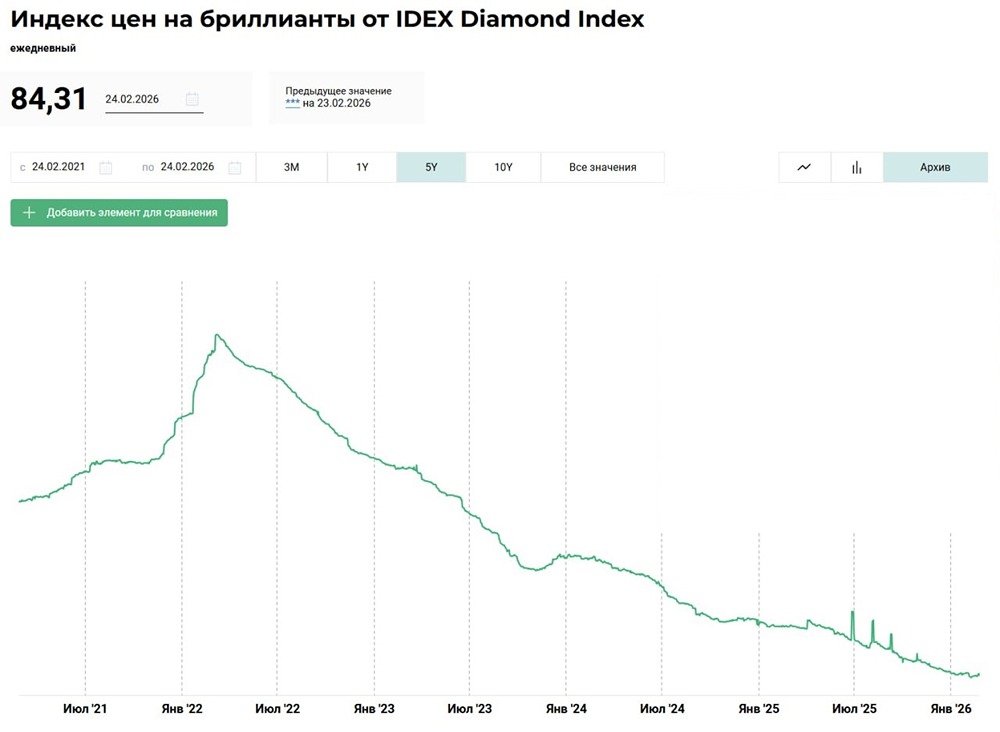Open the 'Архив' view
Screen dimensions: 1000x732
click(935, 167)
